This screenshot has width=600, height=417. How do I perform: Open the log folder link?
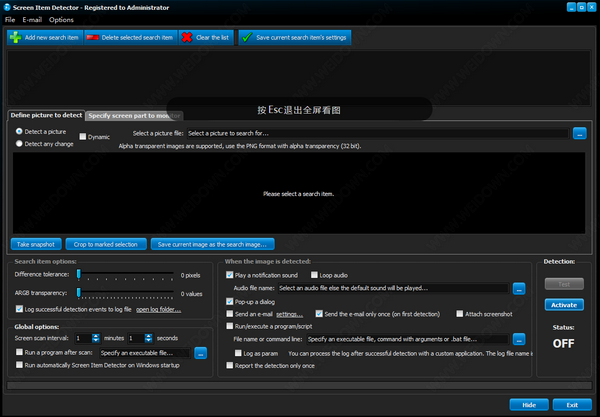coord(158,309)
